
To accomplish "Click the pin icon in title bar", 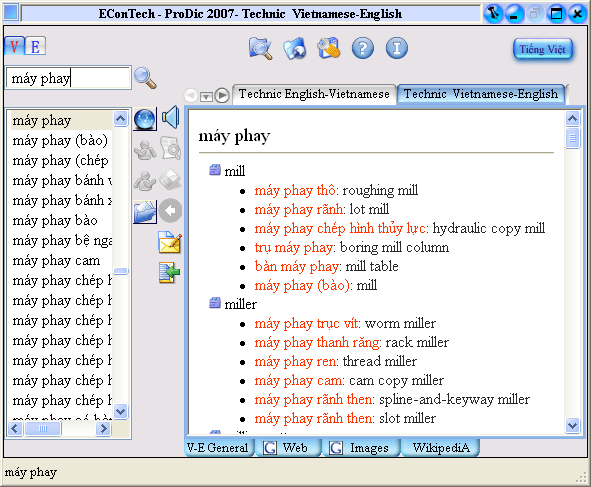I will (493, 14).
